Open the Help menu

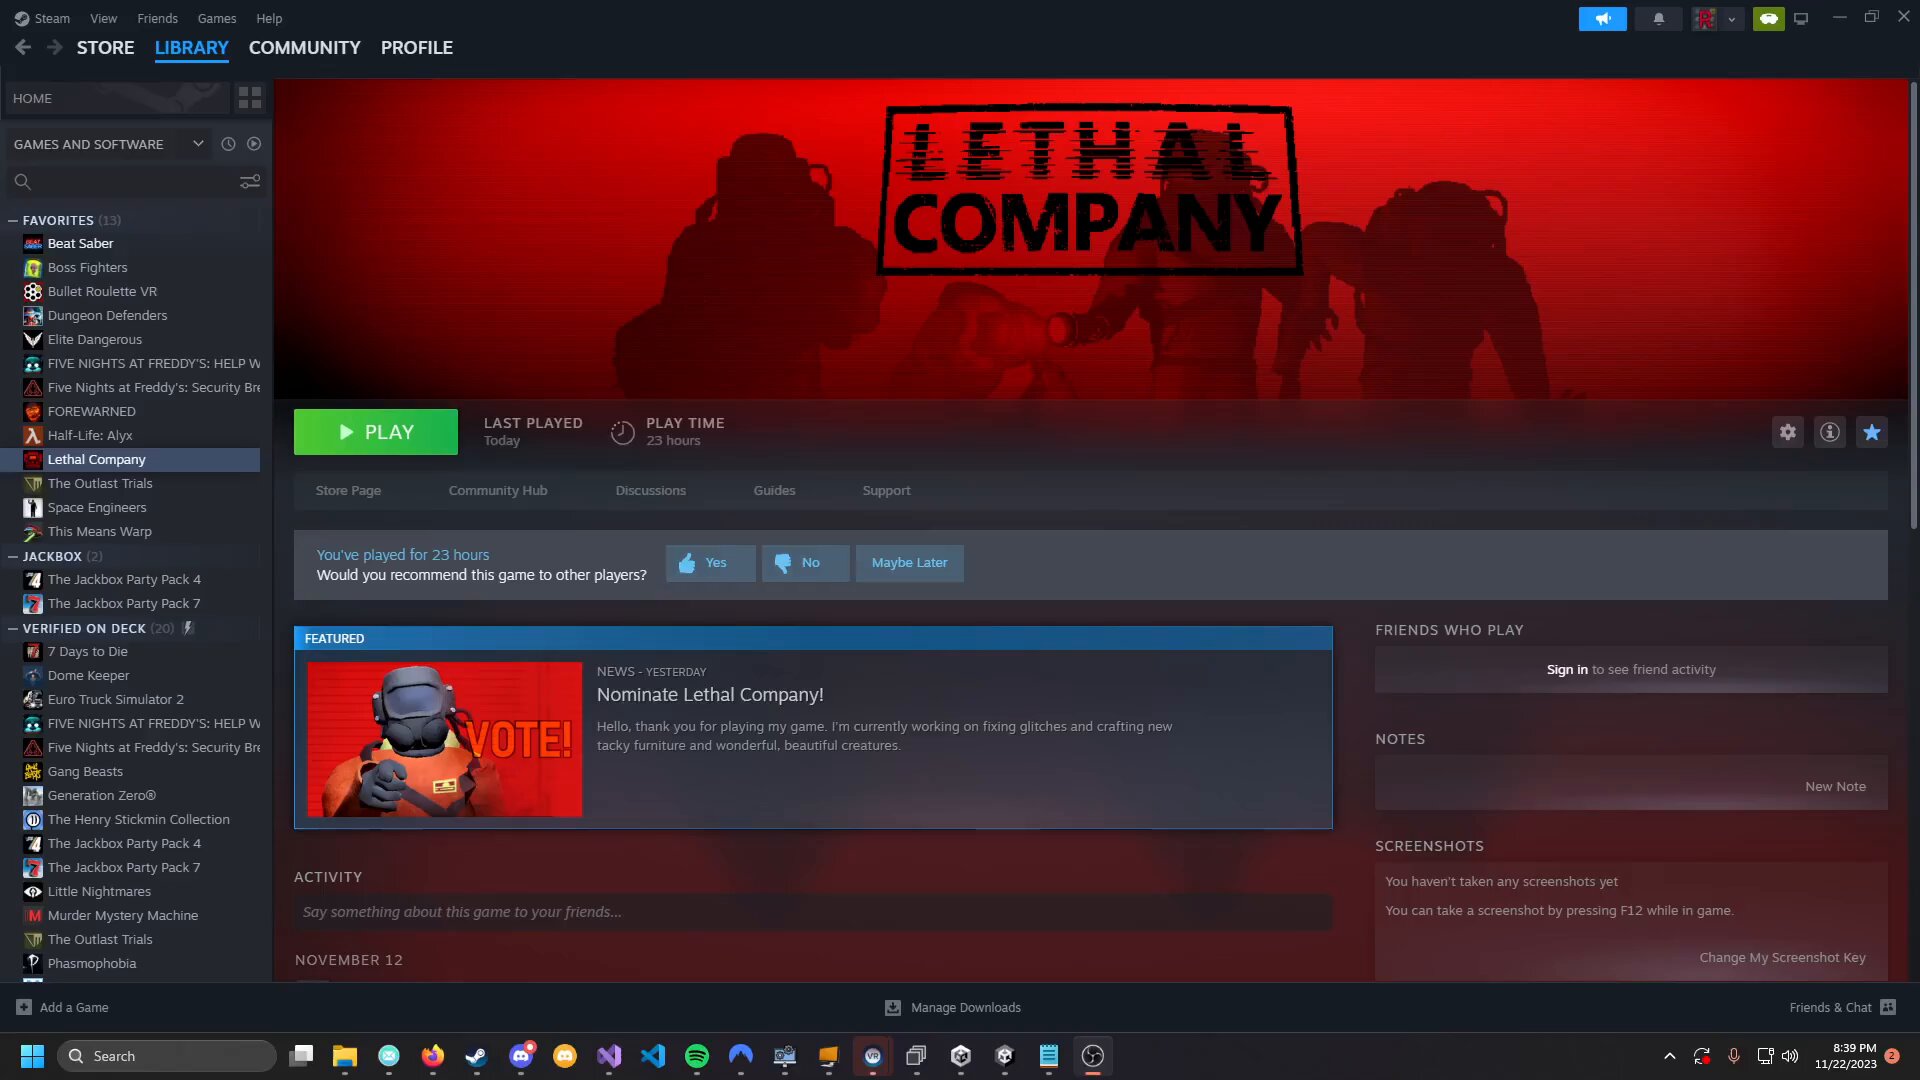point(269,18)
